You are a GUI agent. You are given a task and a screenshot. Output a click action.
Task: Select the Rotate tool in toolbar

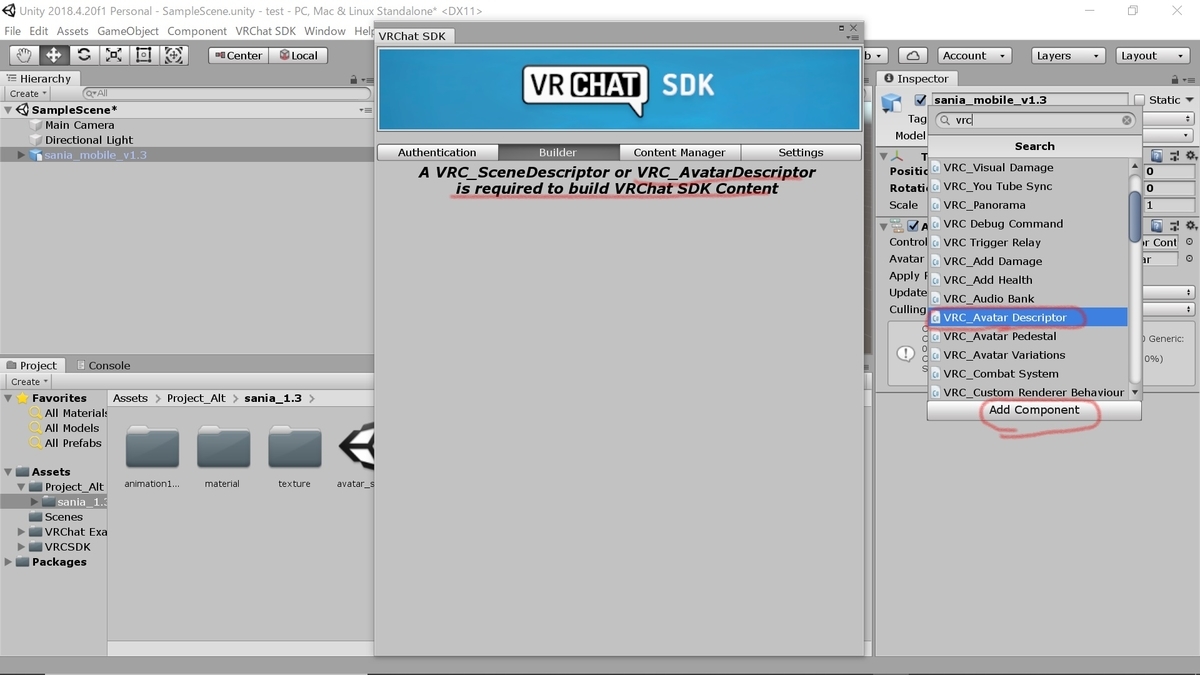[x=84, y=55]
